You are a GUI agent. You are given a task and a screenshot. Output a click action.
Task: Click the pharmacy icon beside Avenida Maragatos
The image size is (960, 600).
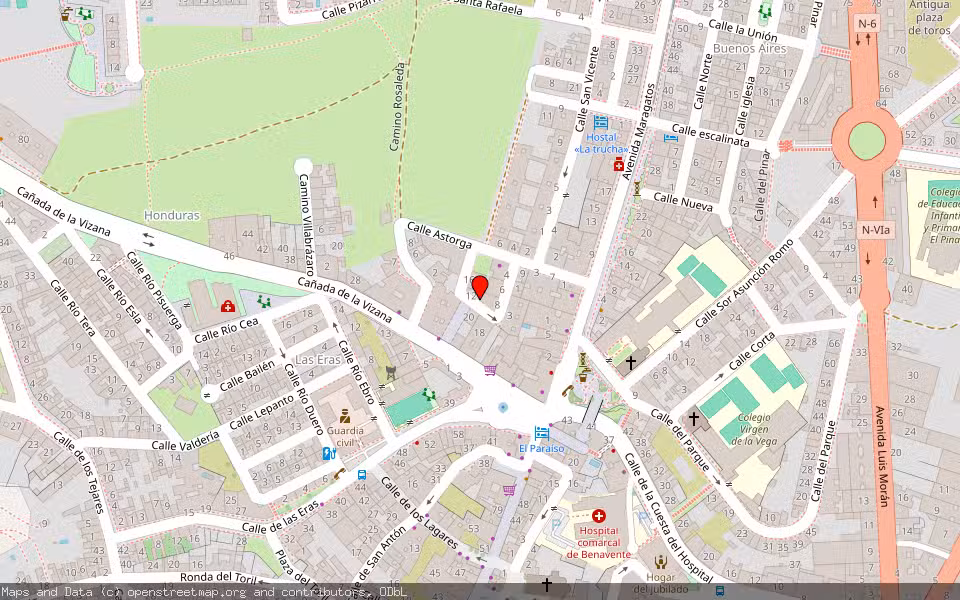click(619, 164)
